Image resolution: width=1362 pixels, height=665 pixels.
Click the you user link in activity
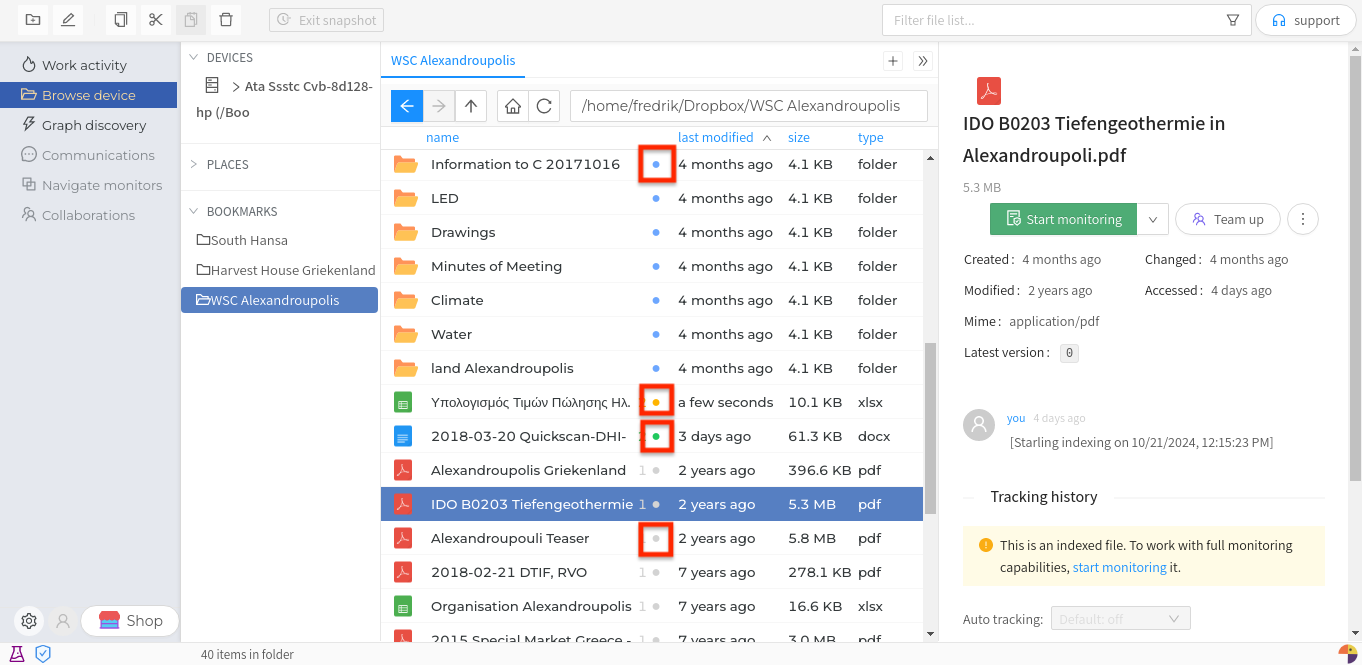tap(1016, 418)
